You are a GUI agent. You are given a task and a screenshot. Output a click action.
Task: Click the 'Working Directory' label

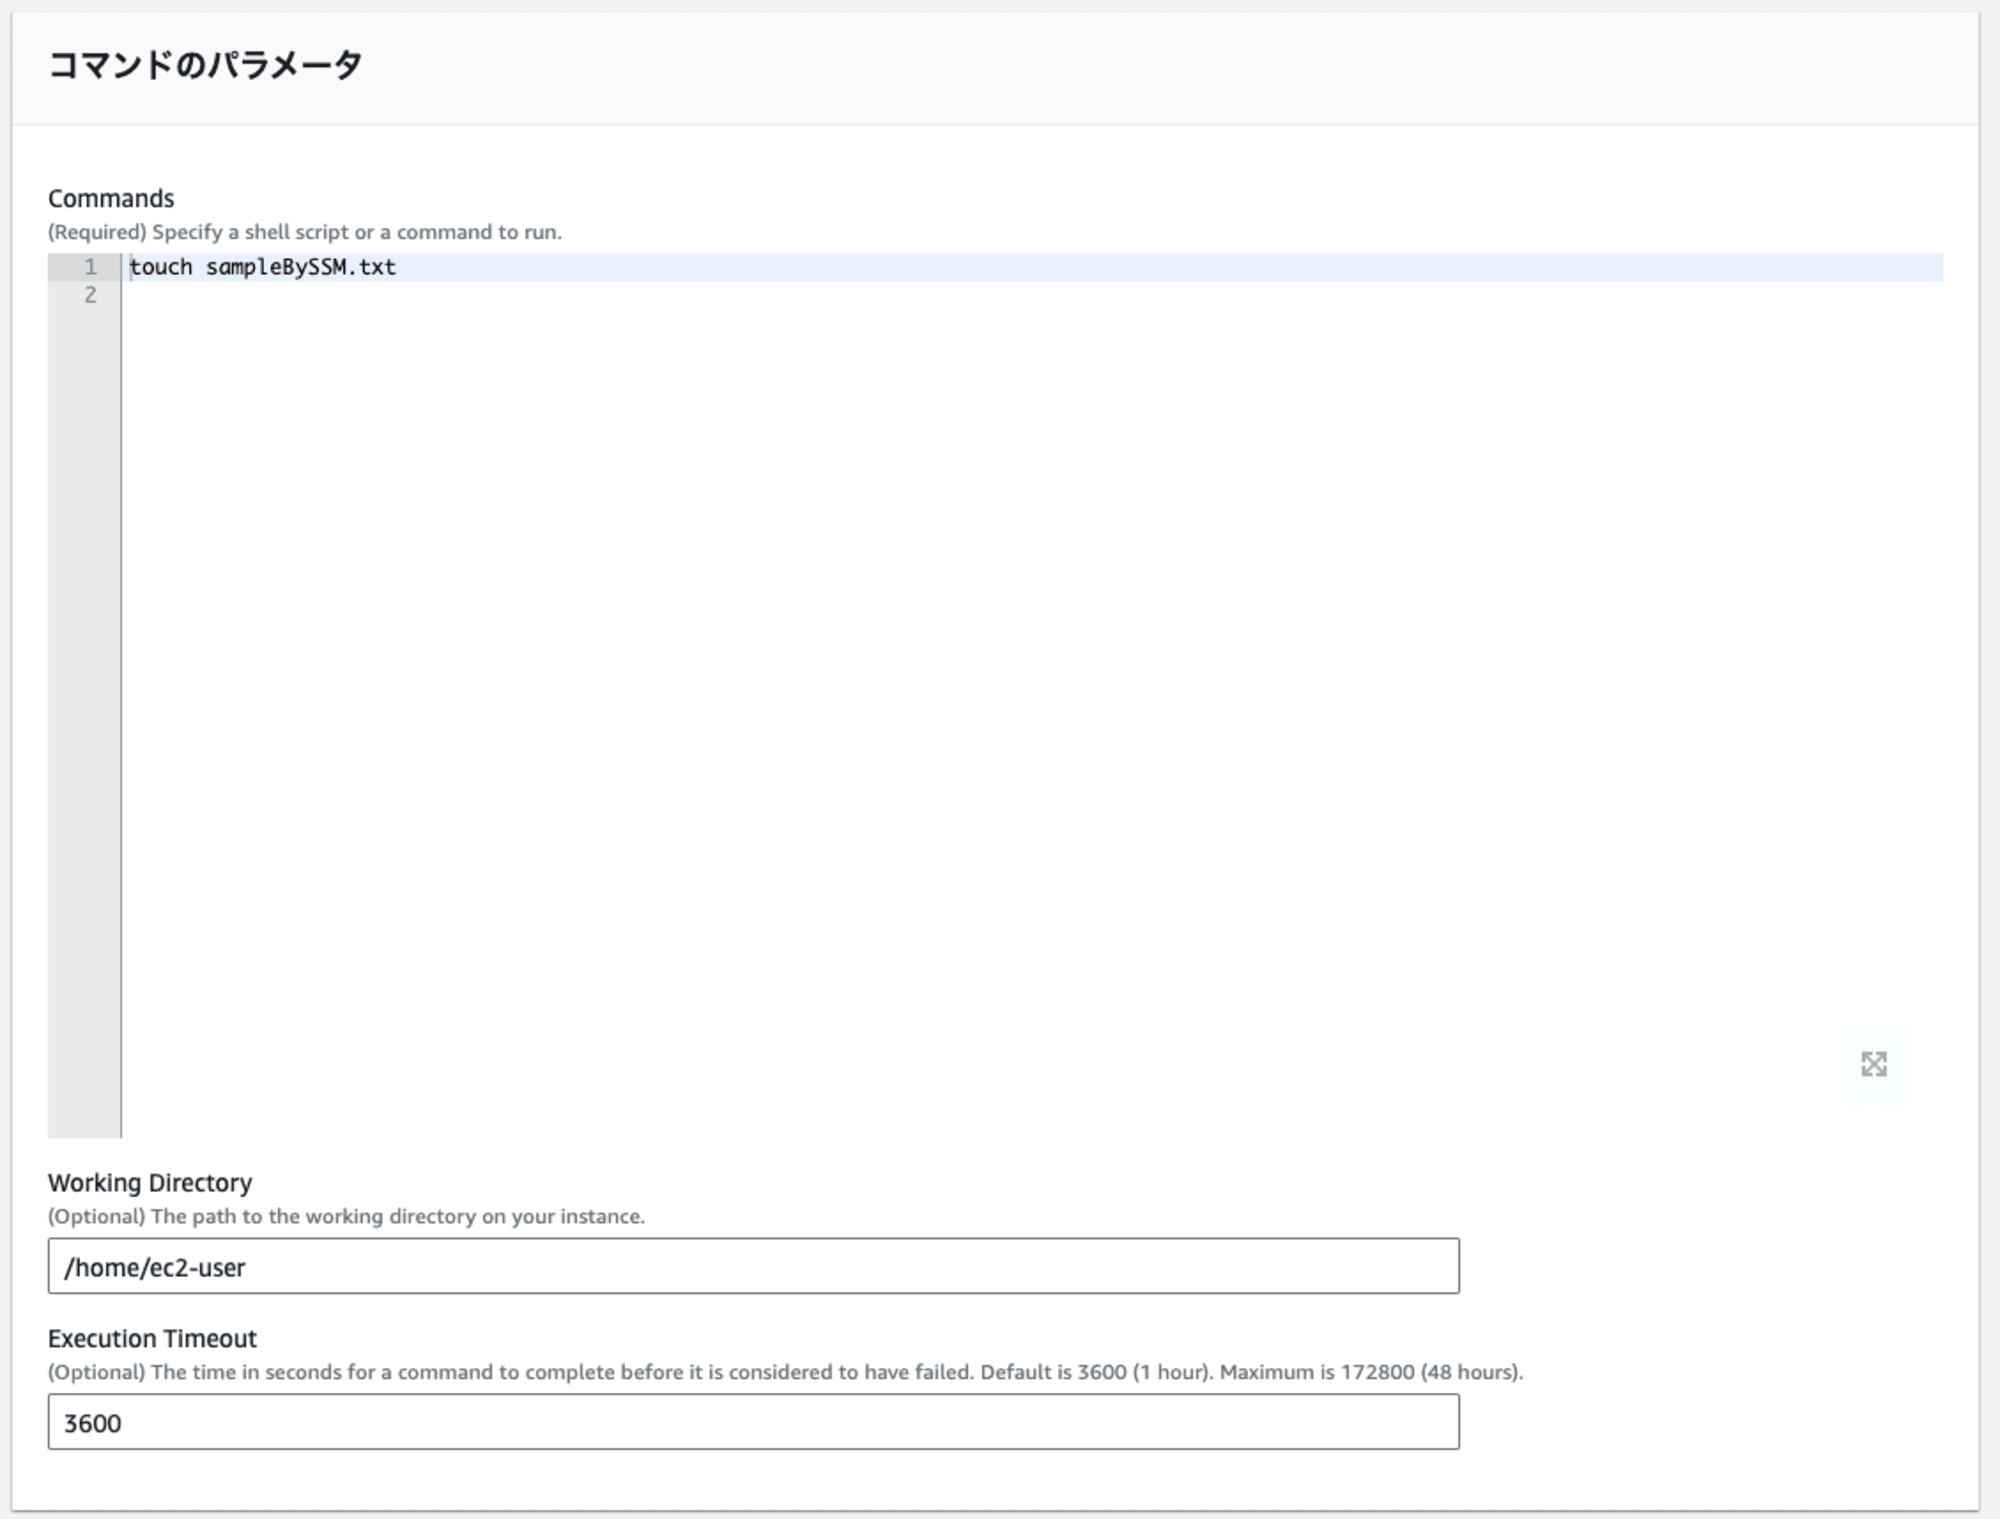150,1182
